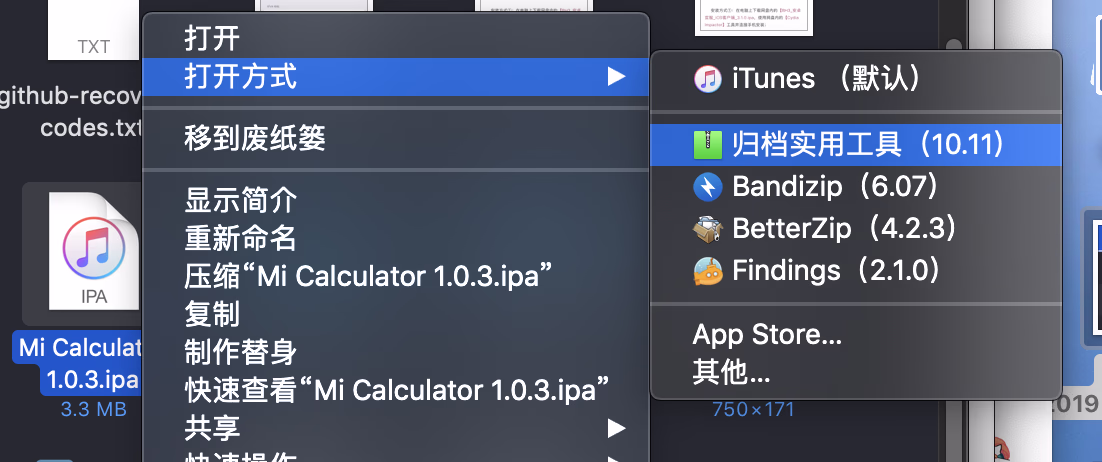The image size is (1102, 462).
Task: Expand the 打开方式 submenu arrow
Action: 616,76
